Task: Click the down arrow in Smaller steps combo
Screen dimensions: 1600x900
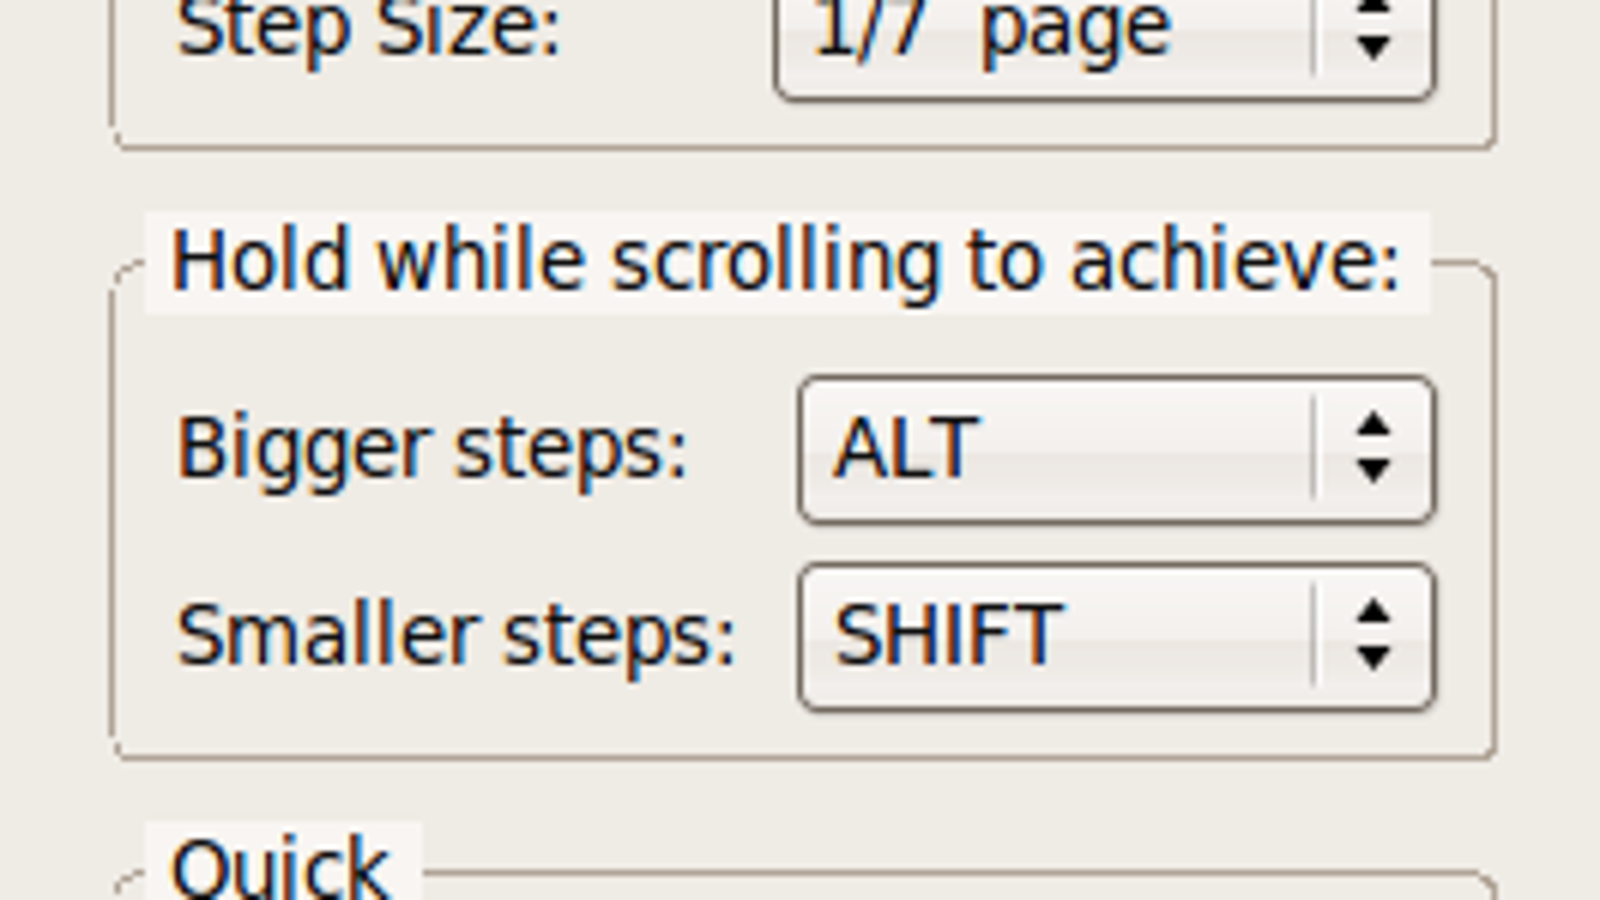Action: (x=1373, y=658)
